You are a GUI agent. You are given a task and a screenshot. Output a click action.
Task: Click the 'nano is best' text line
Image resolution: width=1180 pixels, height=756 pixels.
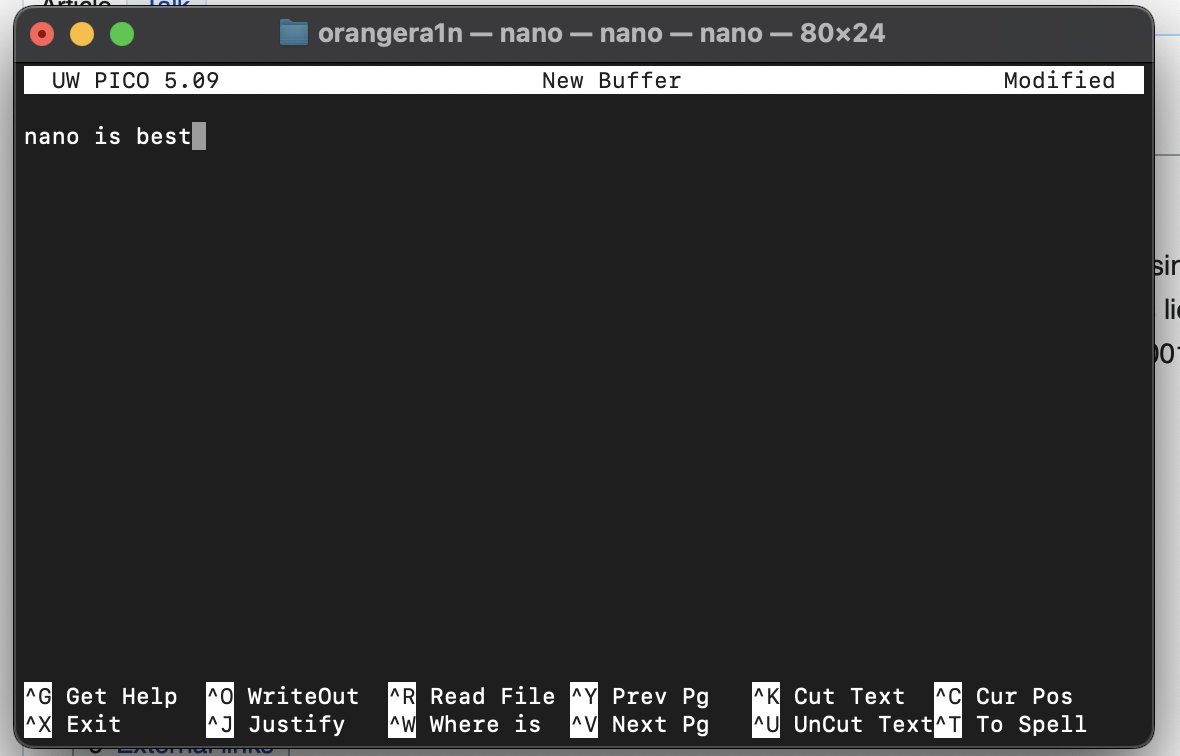(x=108, y=136)
